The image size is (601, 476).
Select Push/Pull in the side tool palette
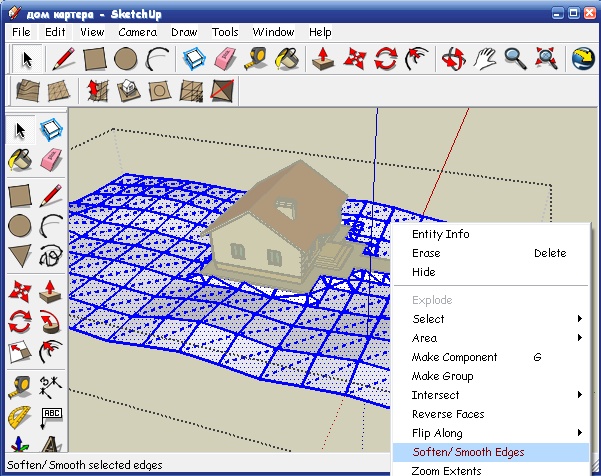[51, 291]
